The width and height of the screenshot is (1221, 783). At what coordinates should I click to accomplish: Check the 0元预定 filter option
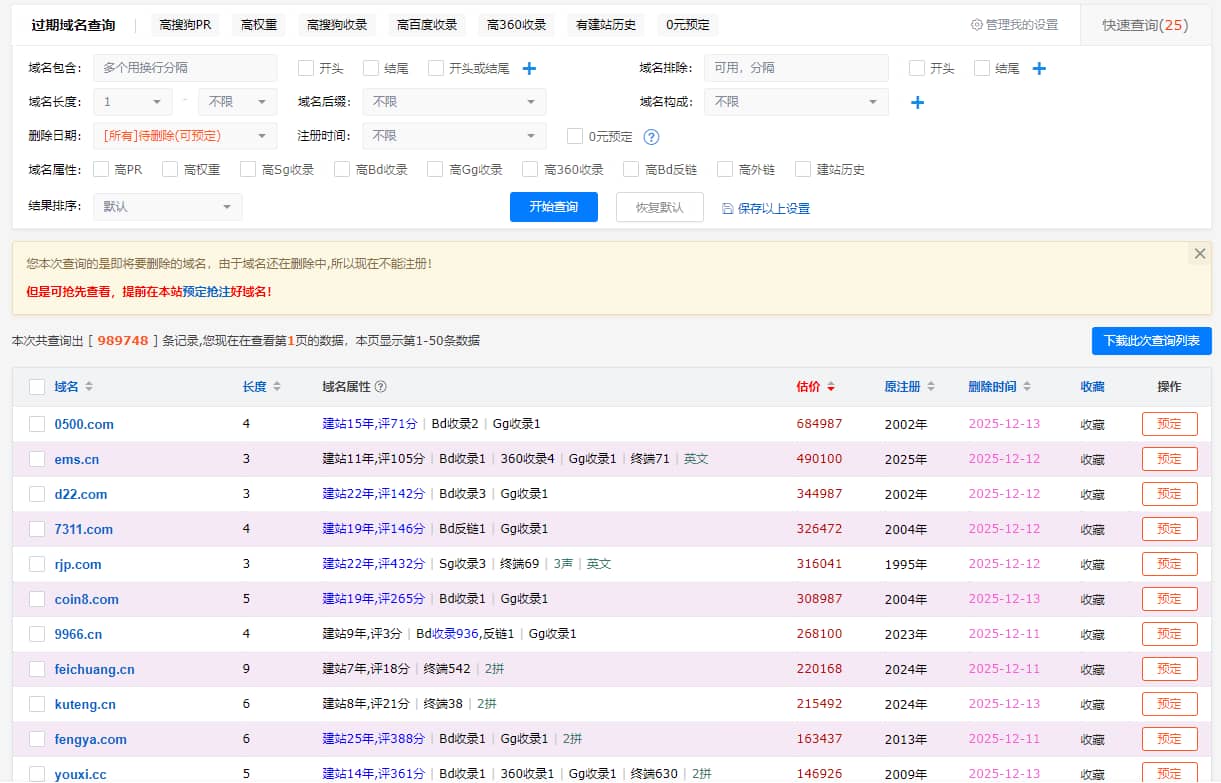tap(575, 137)
